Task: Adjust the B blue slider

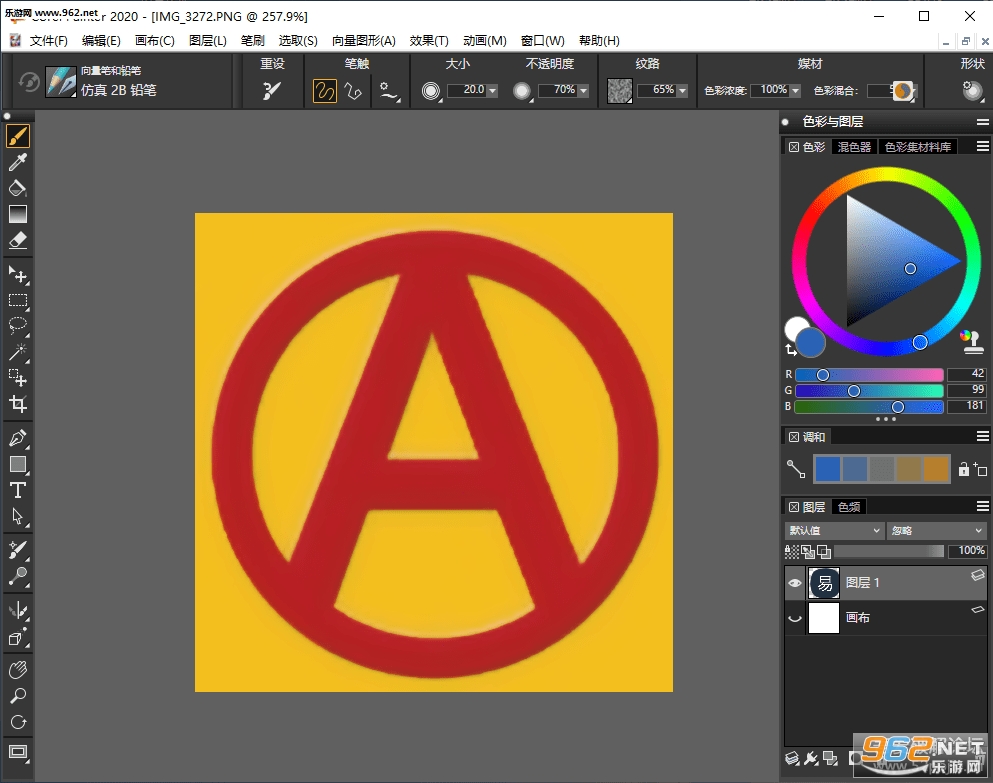Action: (x=869, y=407)
